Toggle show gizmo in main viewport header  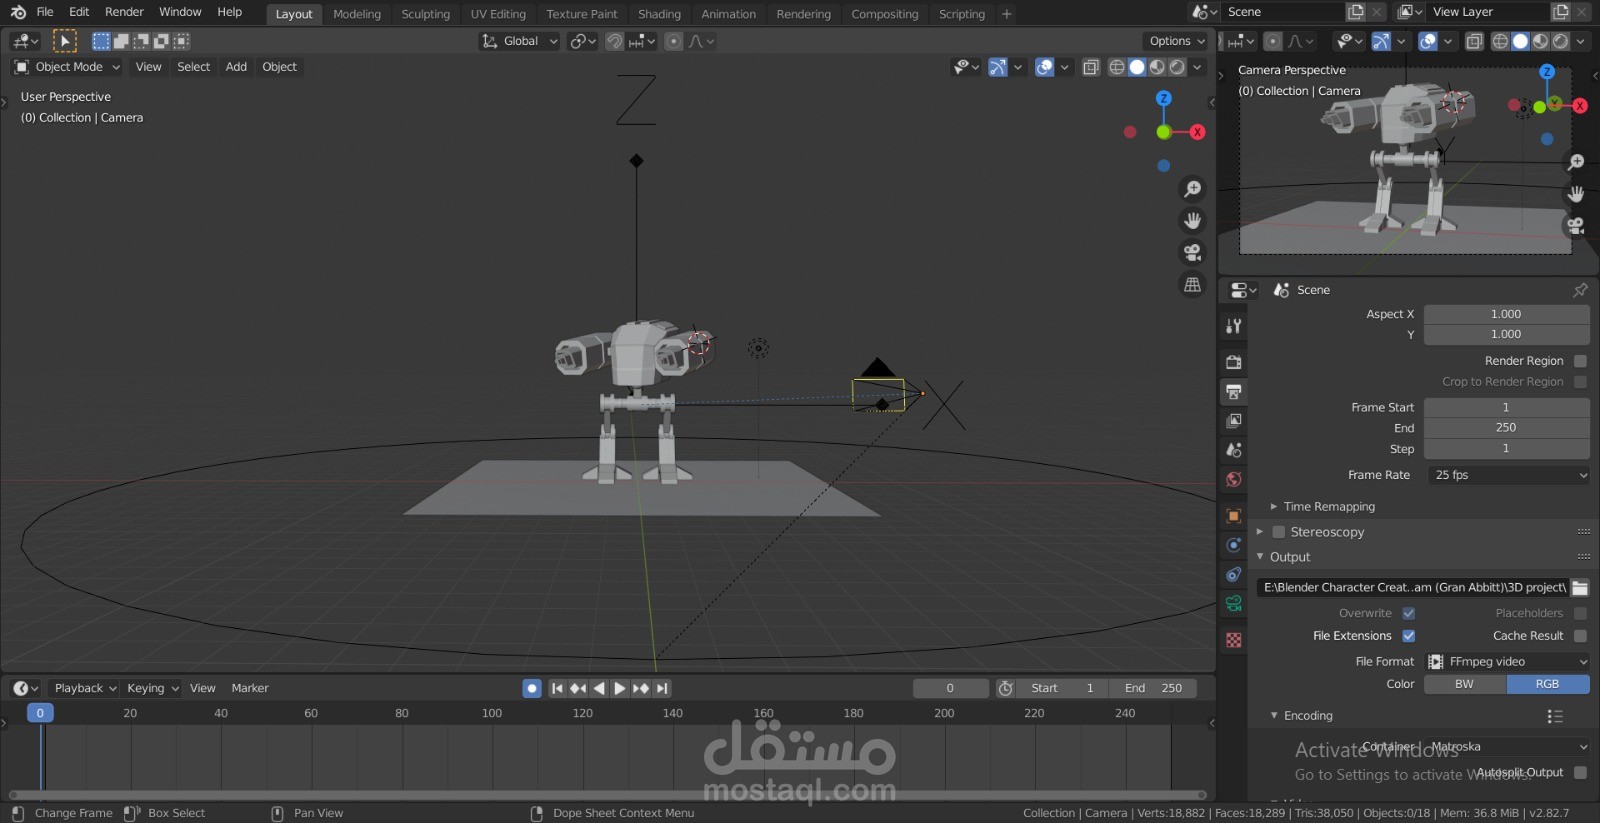[998, 67]
